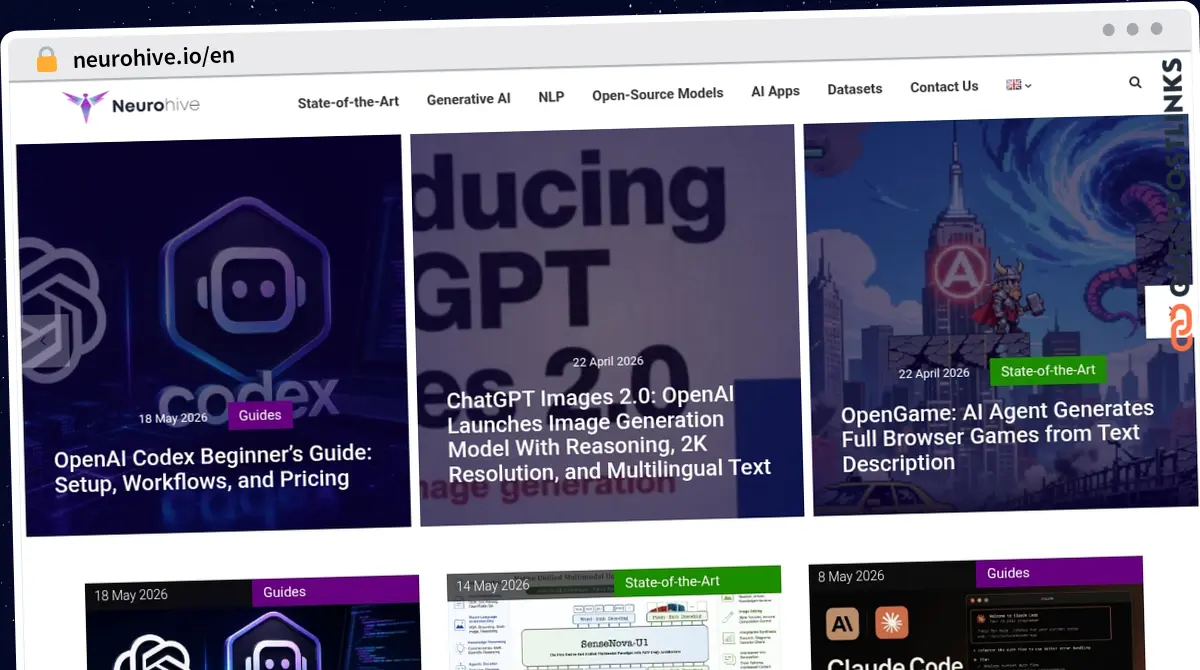Click the '22 April 2026' date on OpenGame slide
This screenshot has height=670, width=1200.
coord(934,374)
